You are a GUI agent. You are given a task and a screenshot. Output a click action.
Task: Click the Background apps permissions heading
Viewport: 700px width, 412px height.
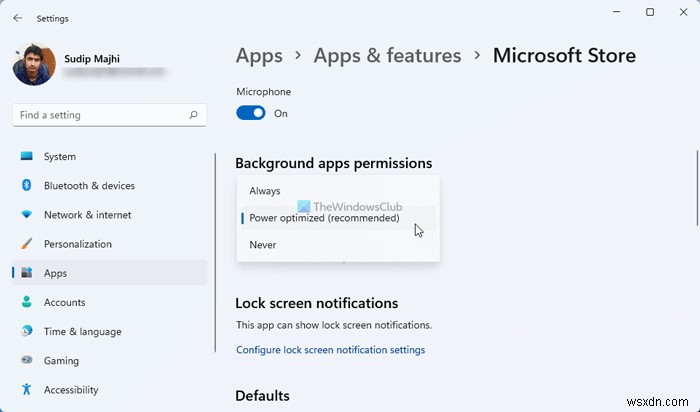(x=333, y=163)
